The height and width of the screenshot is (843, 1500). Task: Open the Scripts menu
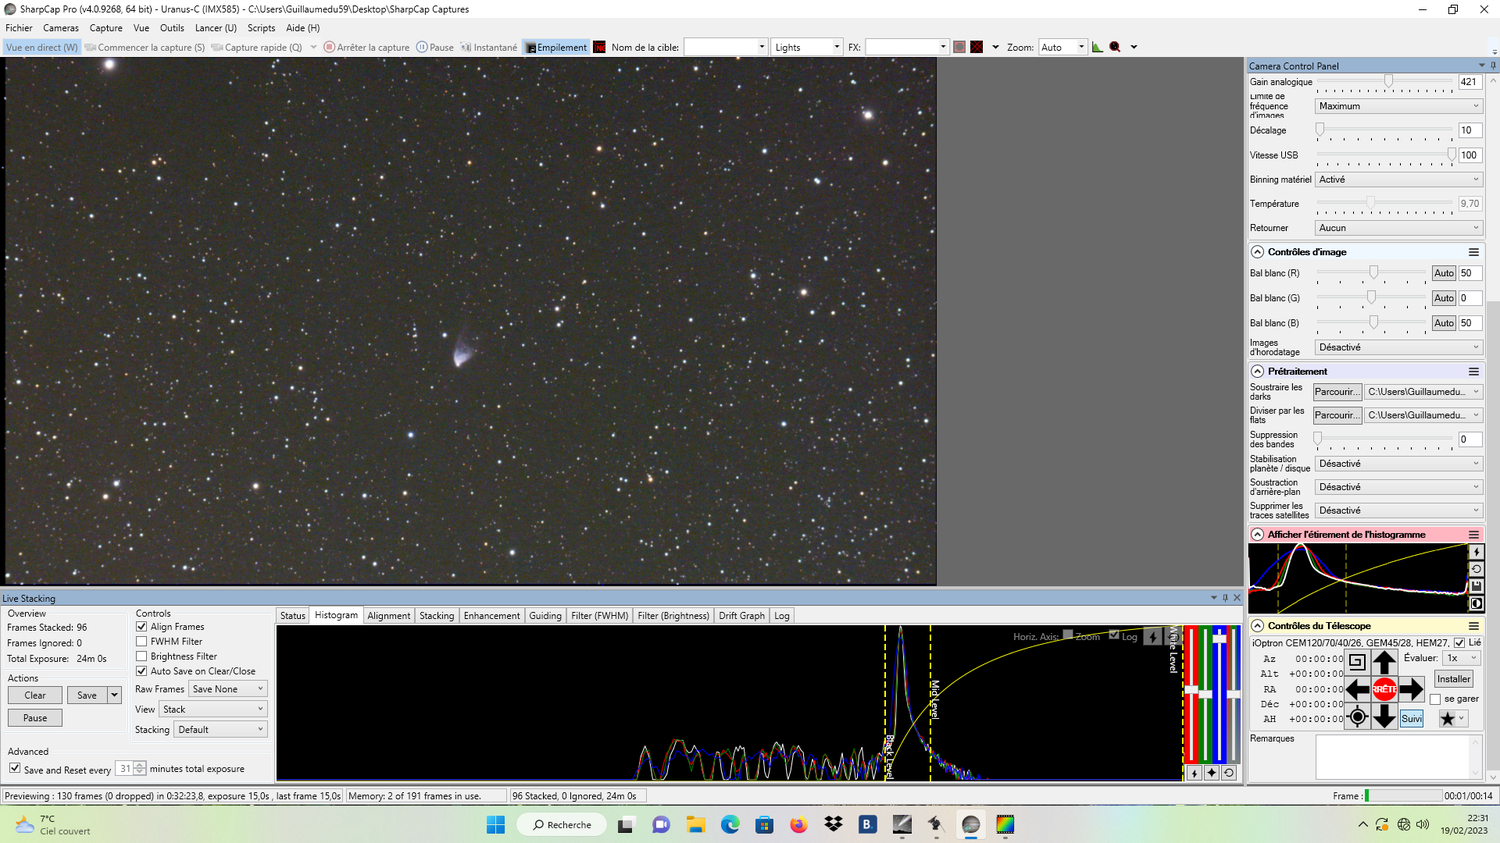click(x=261, y=28)
